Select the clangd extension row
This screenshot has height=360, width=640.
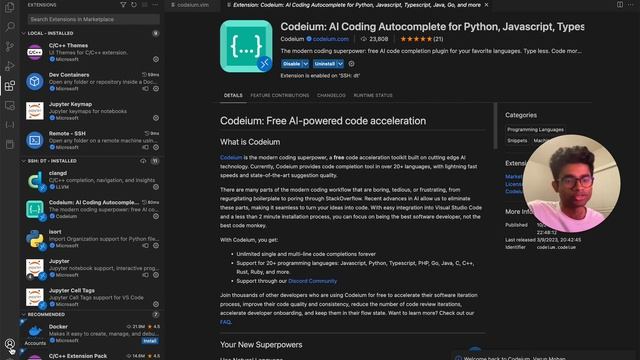tap(92, 180)
